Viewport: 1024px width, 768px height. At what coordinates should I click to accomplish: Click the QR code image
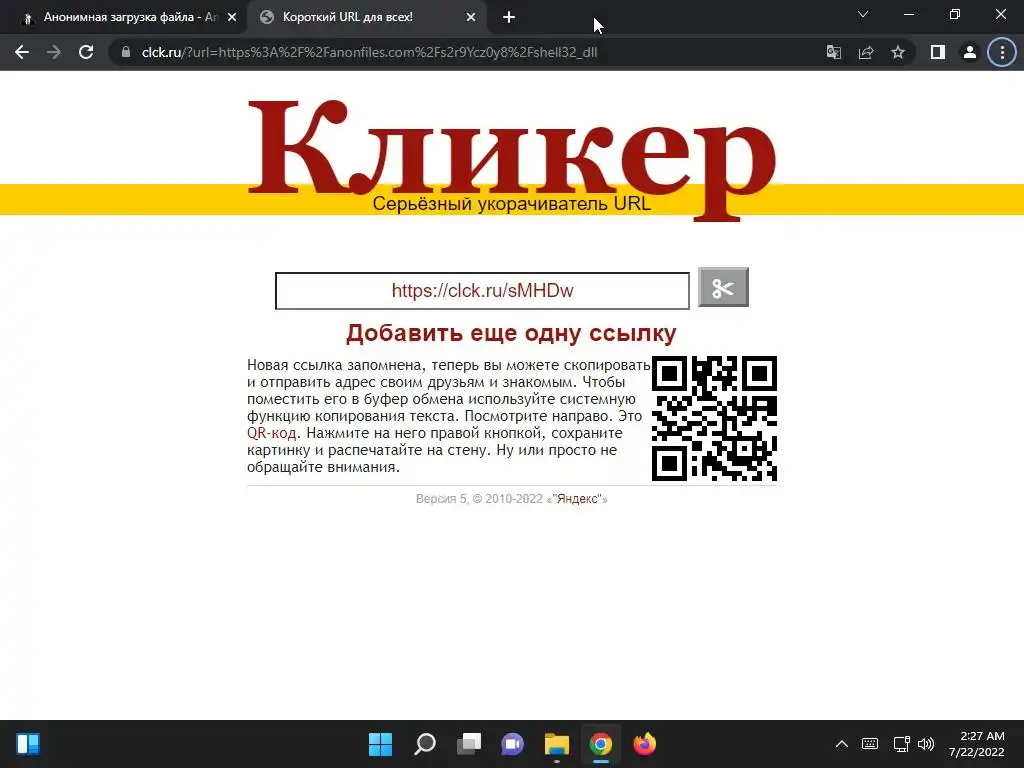point(714,418)
